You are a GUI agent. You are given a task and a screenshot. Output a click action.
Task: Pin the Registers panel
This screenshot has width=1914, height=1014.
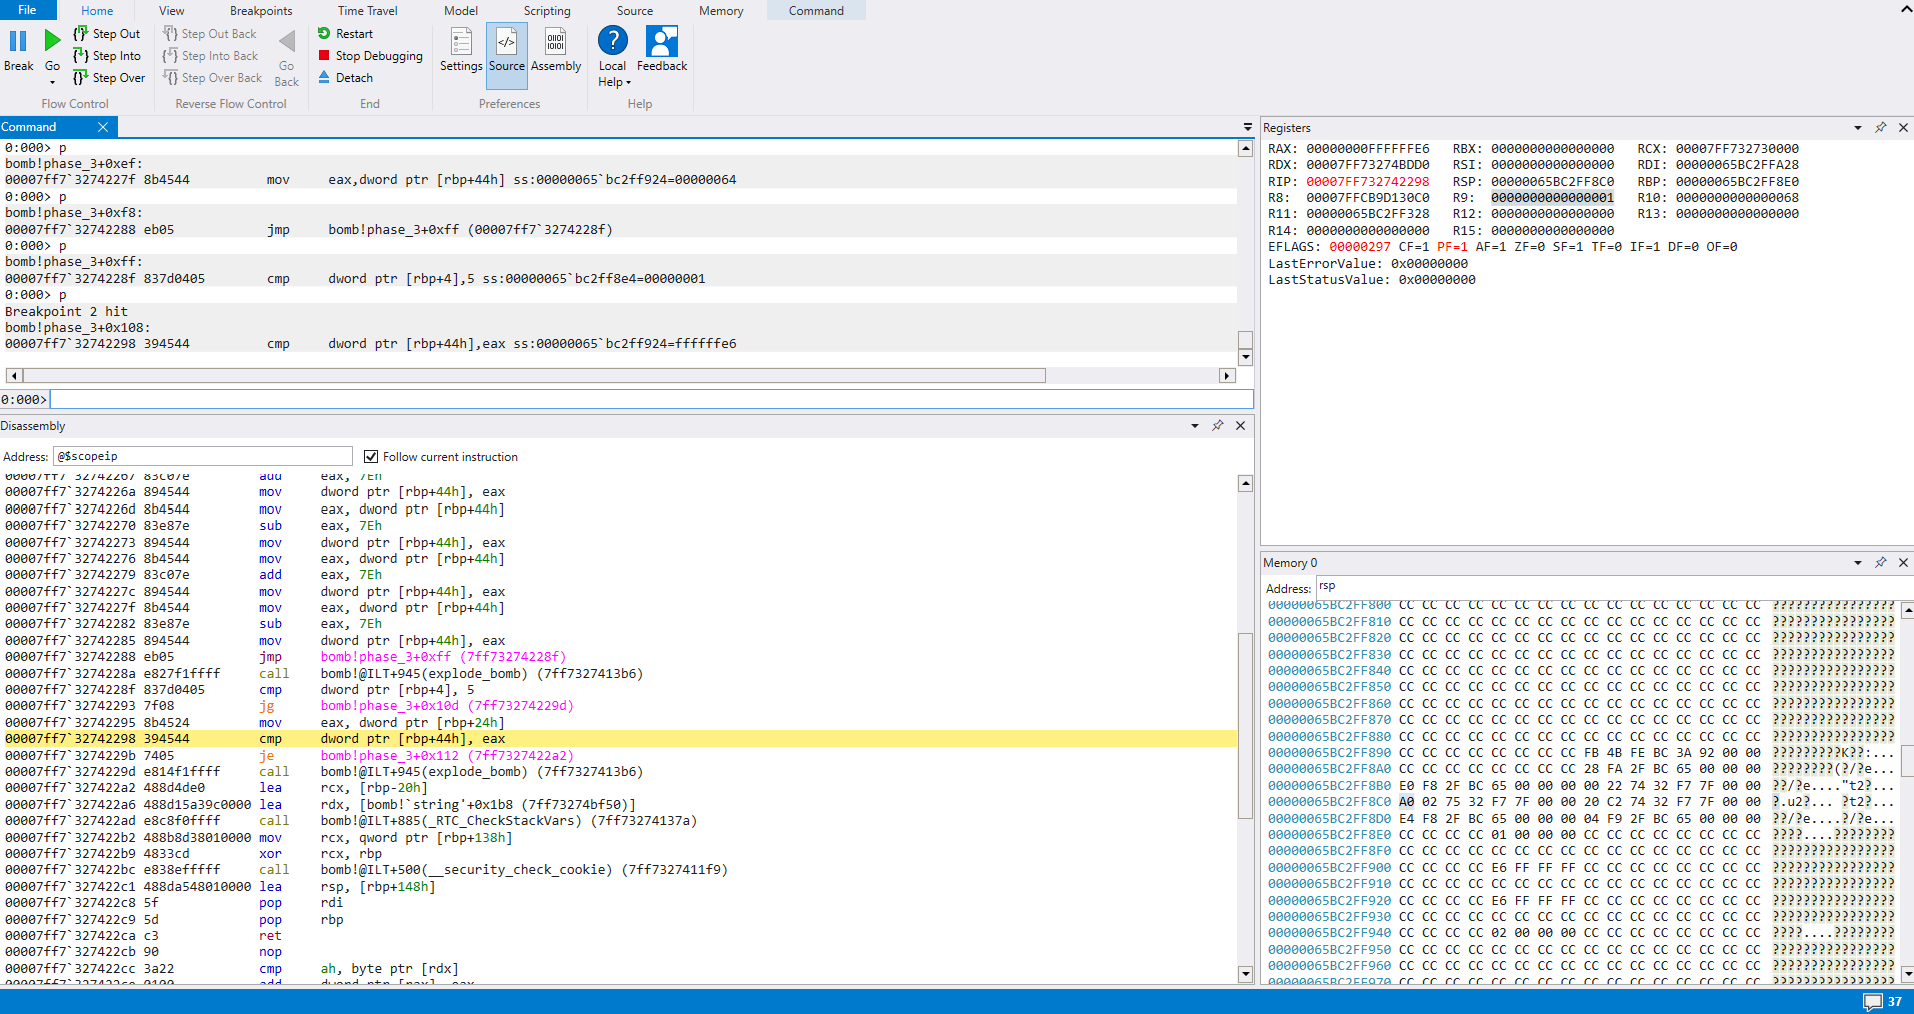tap(1880, 128)
